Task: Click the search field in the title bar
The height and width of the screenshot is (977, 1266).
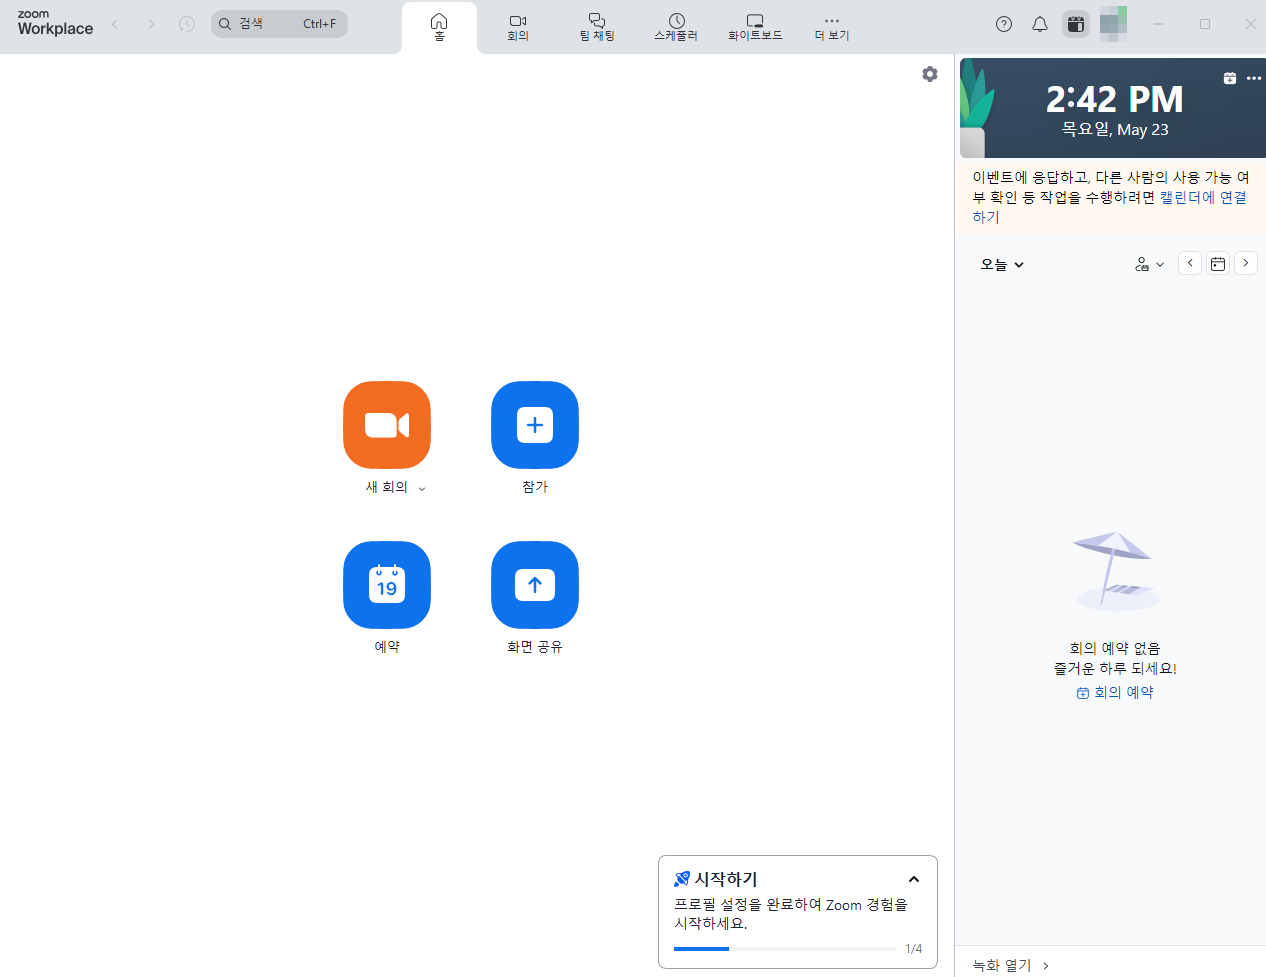Action: click(x=279, y=23)
